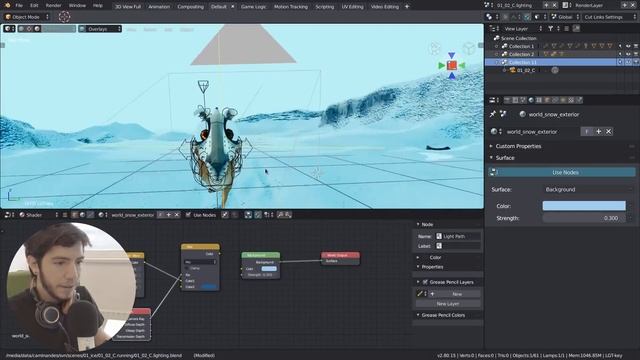Click the left green axis of navigation gizmo
Image resolution: width=640 pixels, height=360 pixels.
click(441, 65)
